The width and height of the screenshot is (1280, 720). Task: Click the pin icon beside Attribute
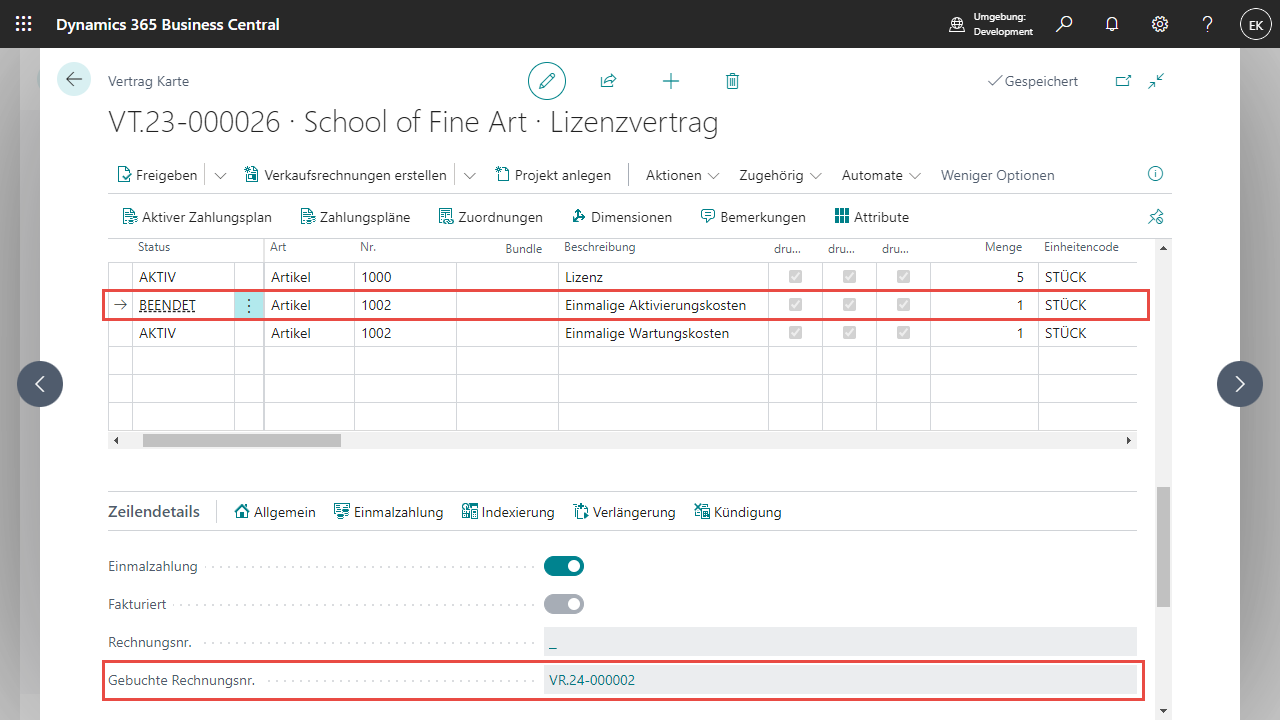pos(1156,217)
